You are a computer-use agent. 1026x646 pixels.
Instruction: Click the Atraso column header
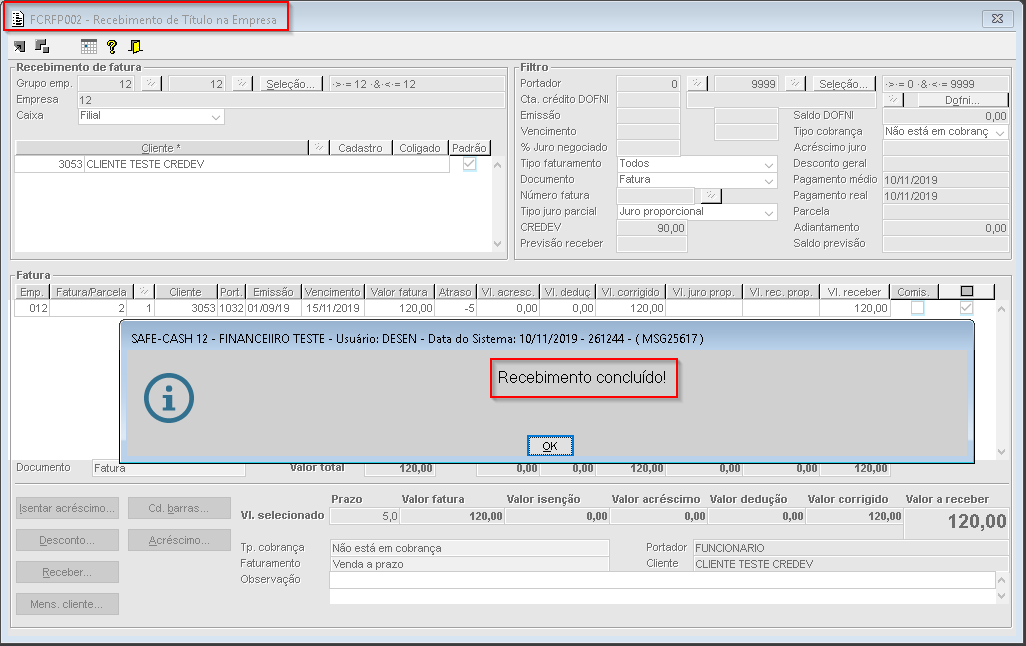[x=455, y=292]
